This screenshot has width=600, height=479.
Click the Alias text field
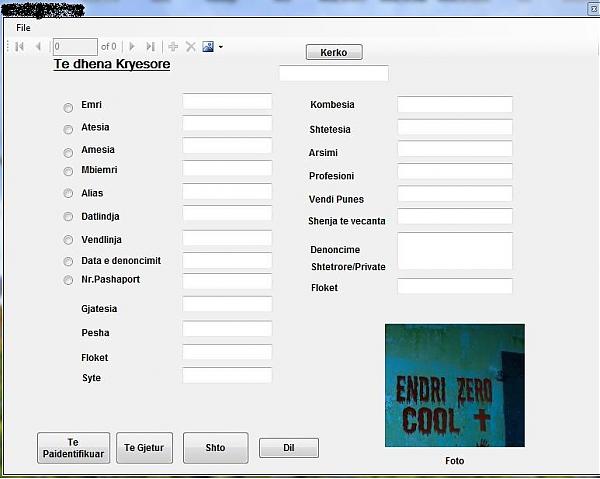point(227,191)
